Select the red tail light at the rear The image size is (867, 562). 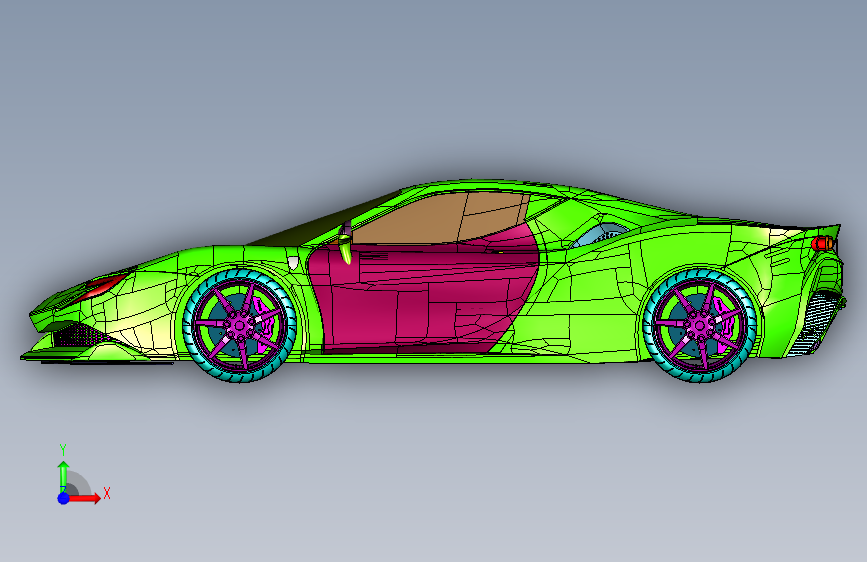(x=823, y=243)
